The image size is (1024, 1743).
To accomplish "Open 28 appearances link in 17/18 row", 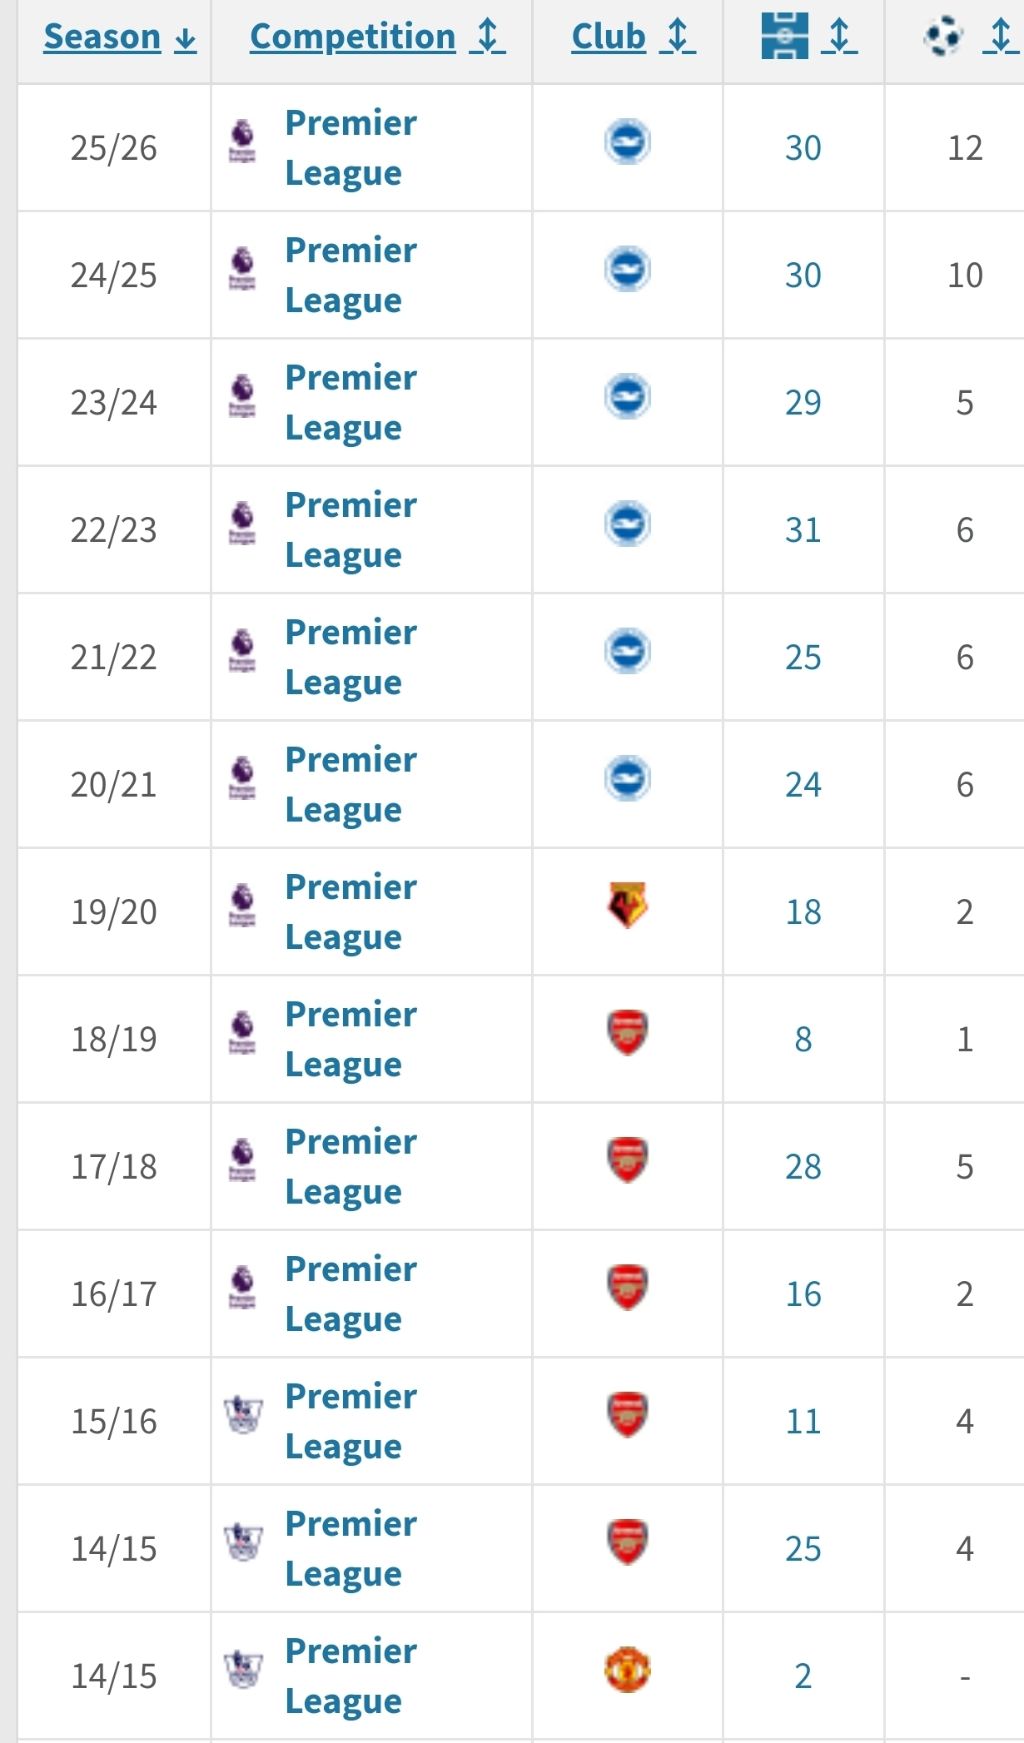I will (x=803, y=1166).
